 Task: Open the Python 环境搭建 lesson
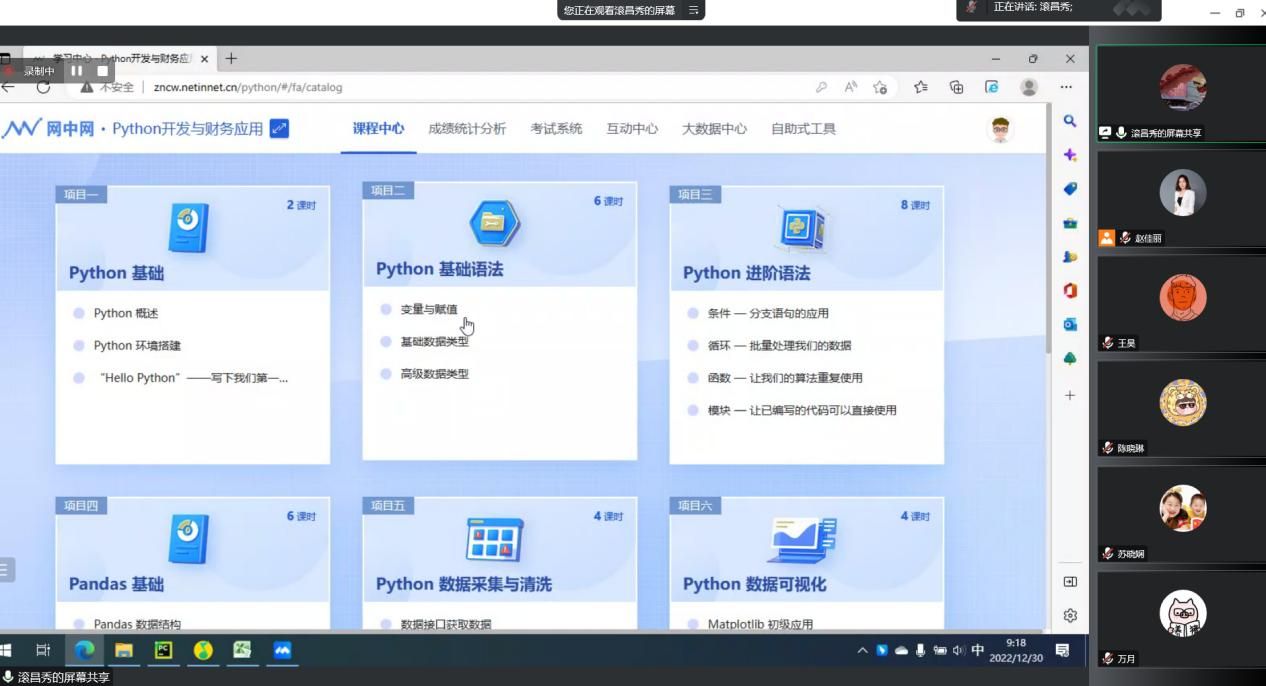137,346
